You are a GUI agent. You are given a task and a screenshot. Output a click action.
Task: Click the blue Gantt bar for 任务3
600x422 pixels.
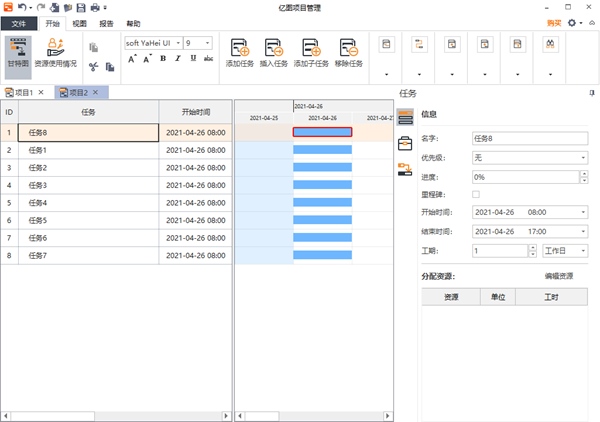tap(322, 185)
